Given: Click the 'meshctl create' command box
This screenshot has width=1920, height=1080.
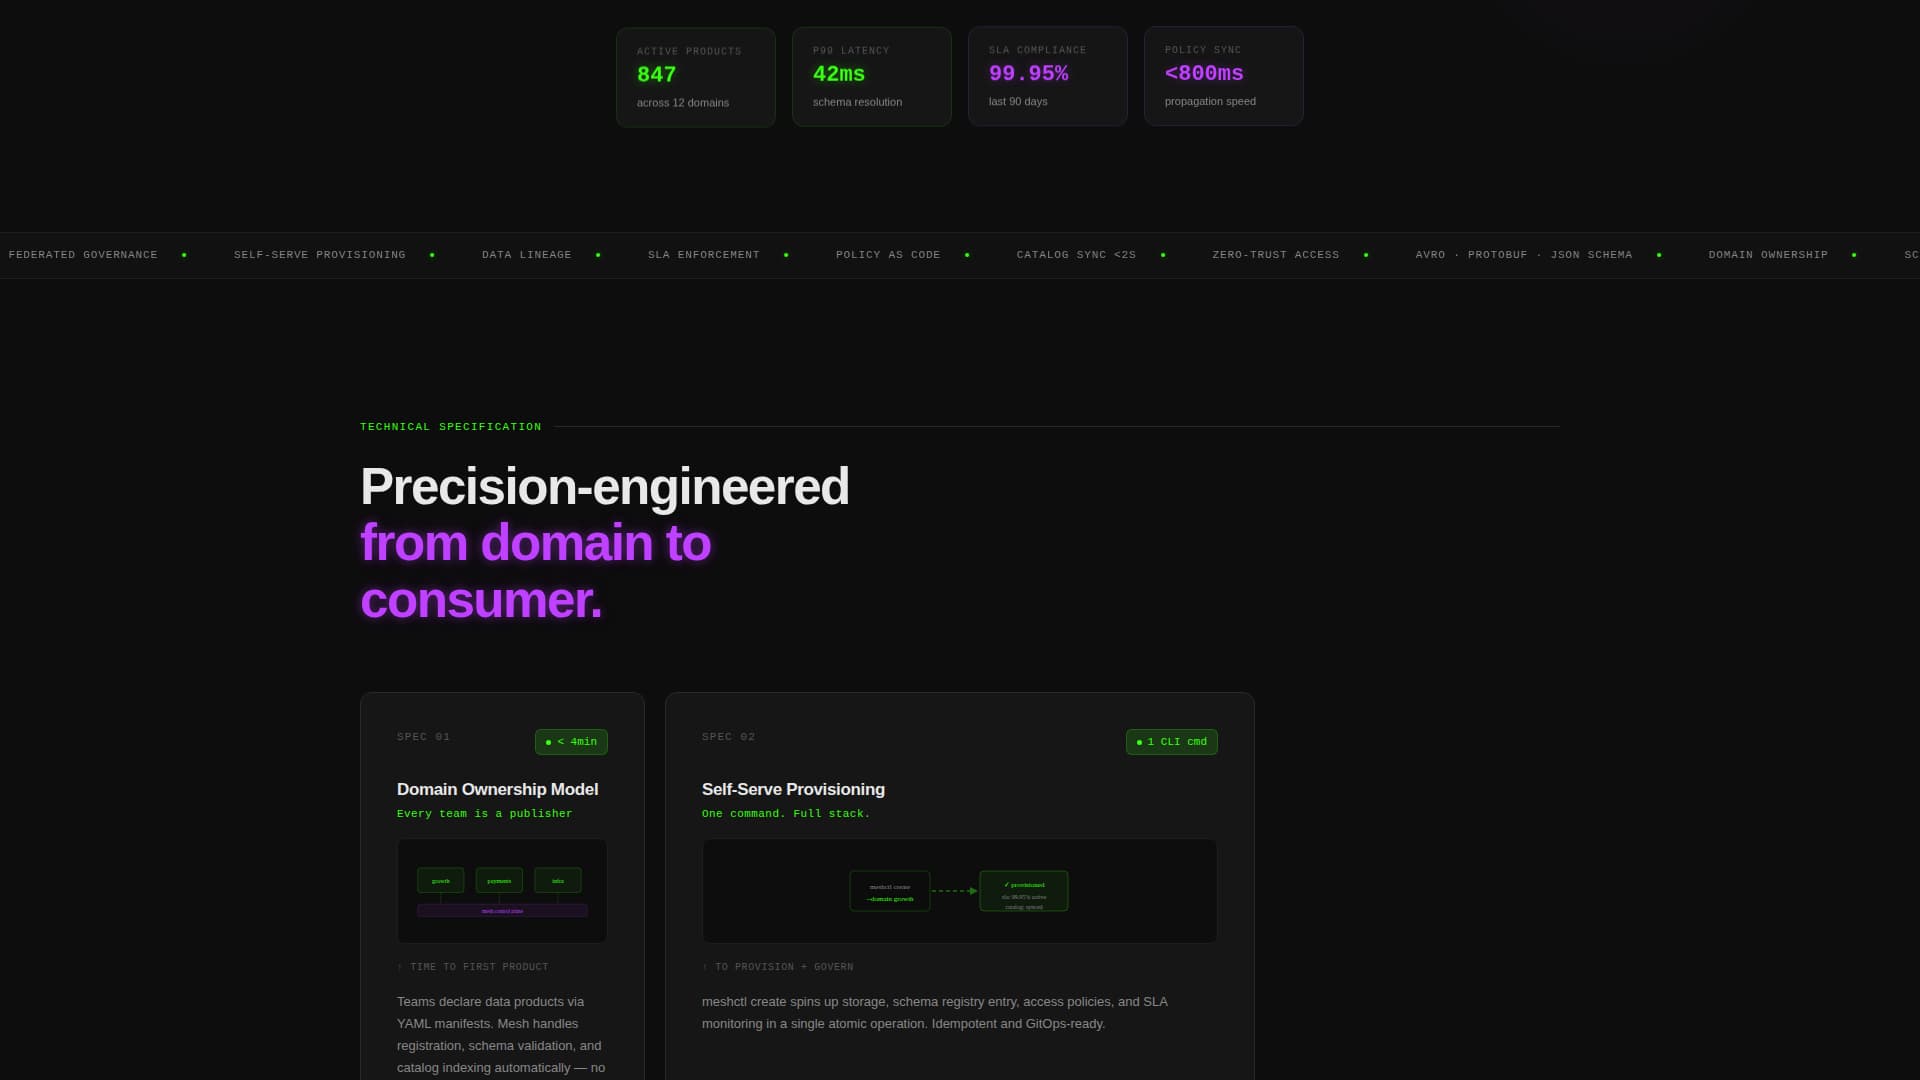Looking at the screenshot, I should [x=890, y=892].
